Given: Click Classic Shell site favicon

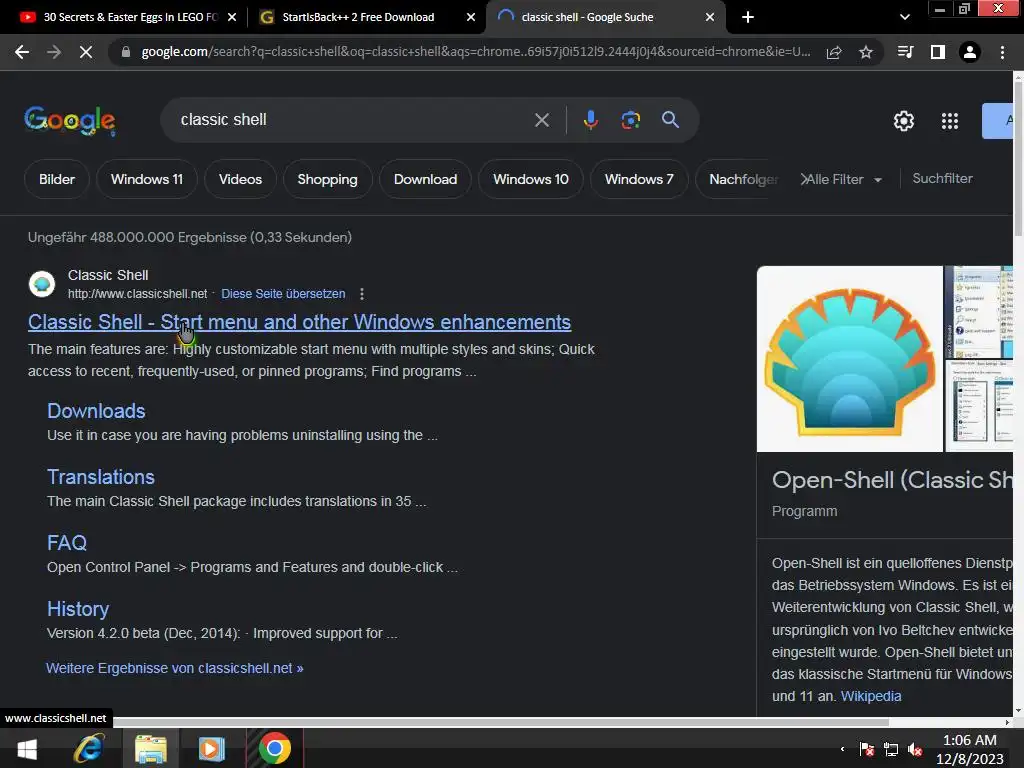Looking at the screenshot, I should (42, 284).
